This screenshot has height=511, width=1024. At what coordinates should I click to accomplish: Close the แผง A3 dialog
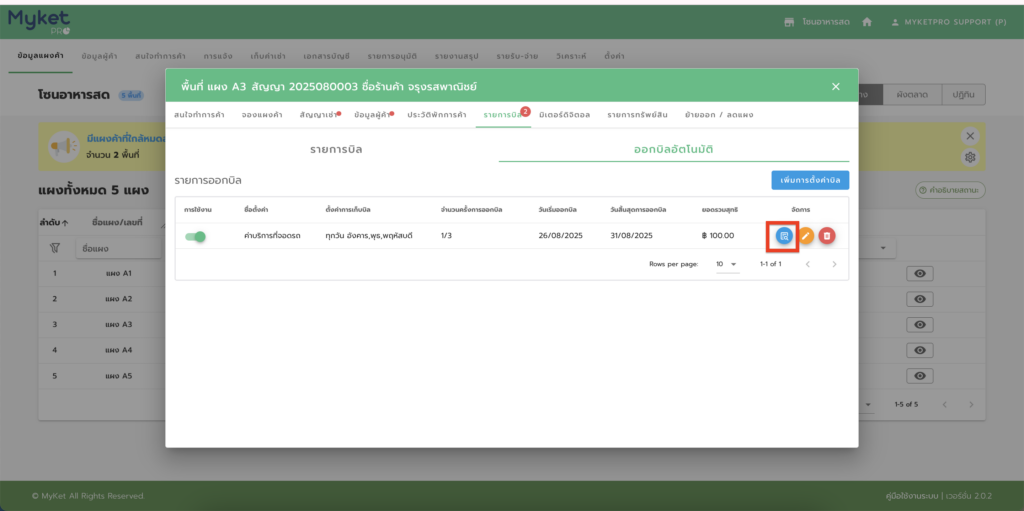coord(836,86)
